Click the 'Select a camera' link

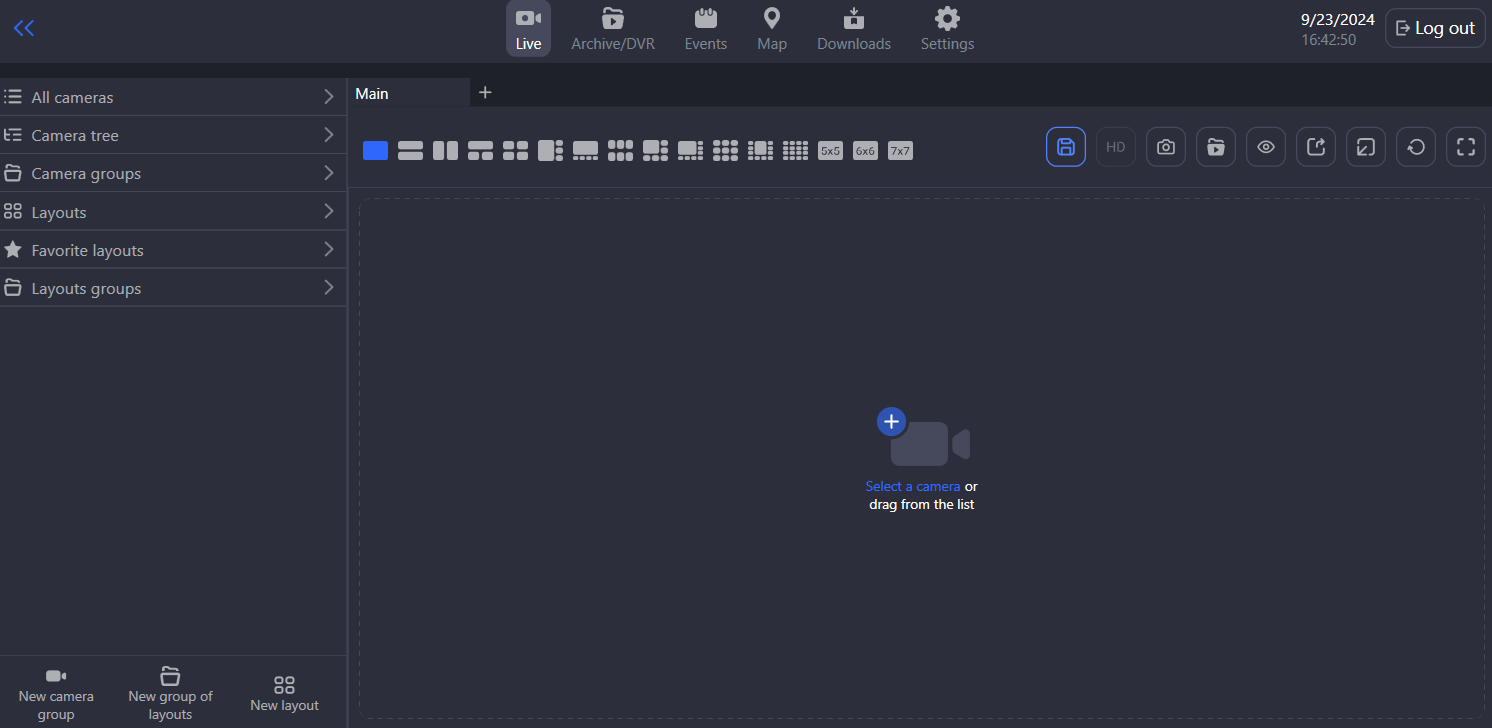point(912,487)
